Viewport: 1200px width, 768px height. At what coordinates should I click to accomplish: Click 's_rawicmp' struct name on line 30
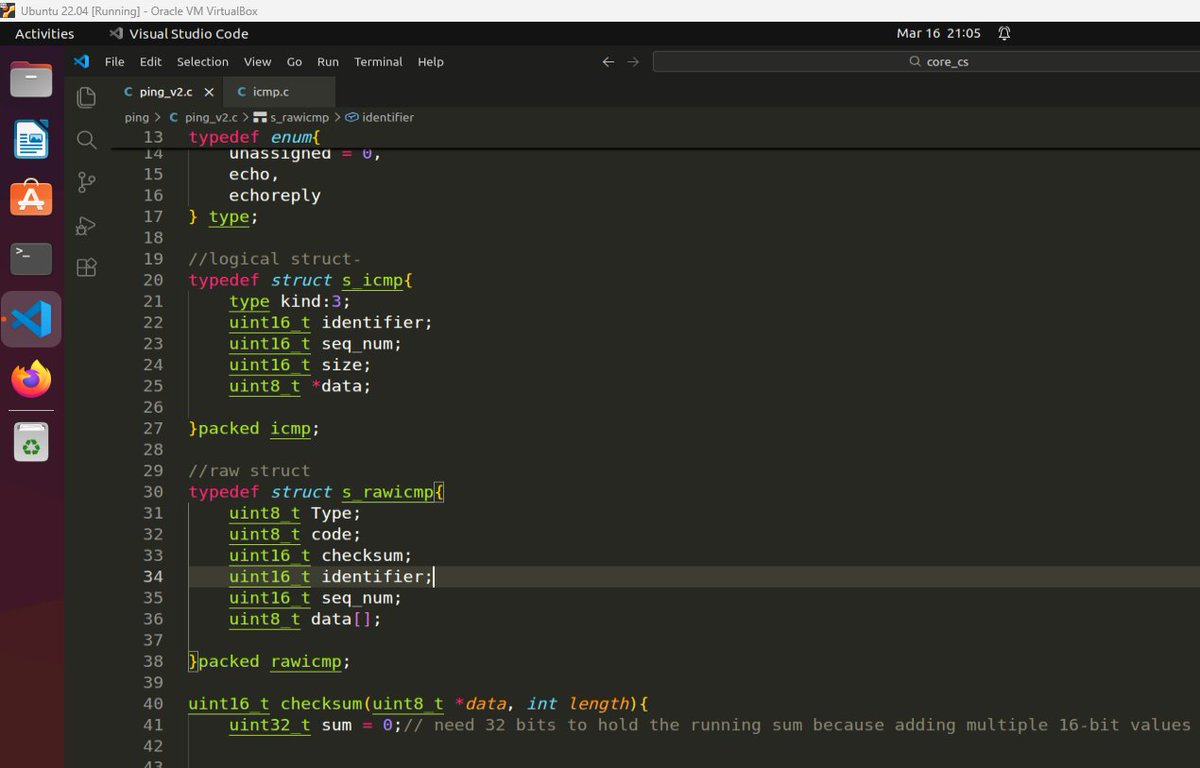pos(389,492)
